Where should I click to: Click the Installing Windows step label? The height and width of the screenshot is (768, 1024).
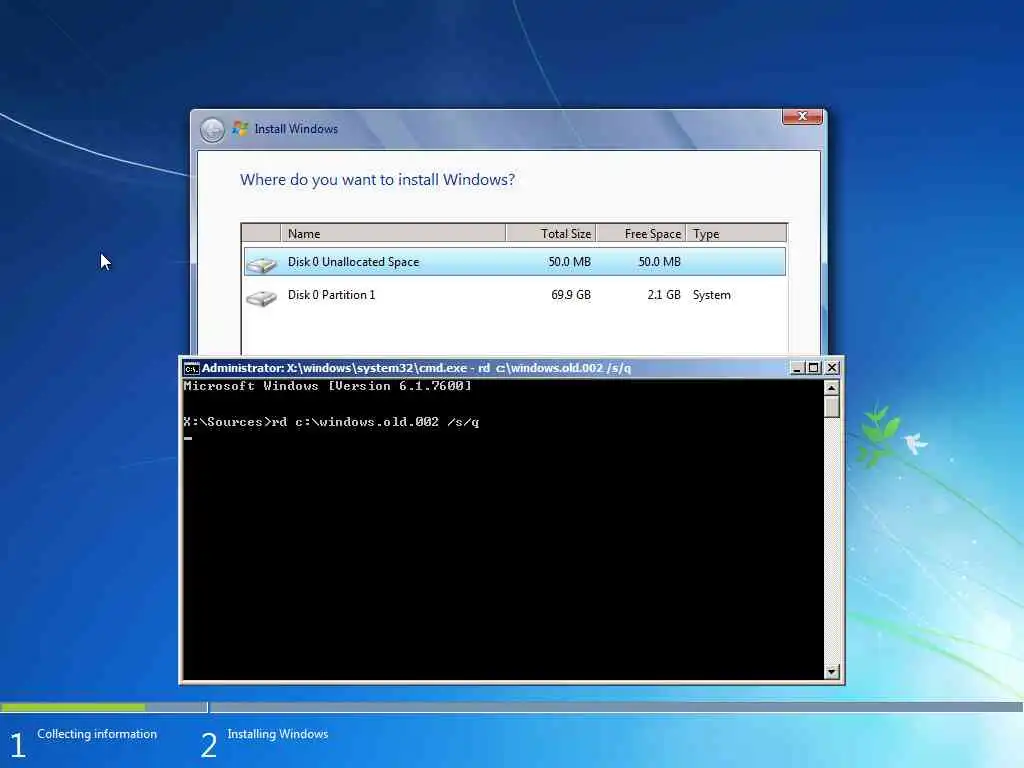pyautogui.click(x=278, y=734)
